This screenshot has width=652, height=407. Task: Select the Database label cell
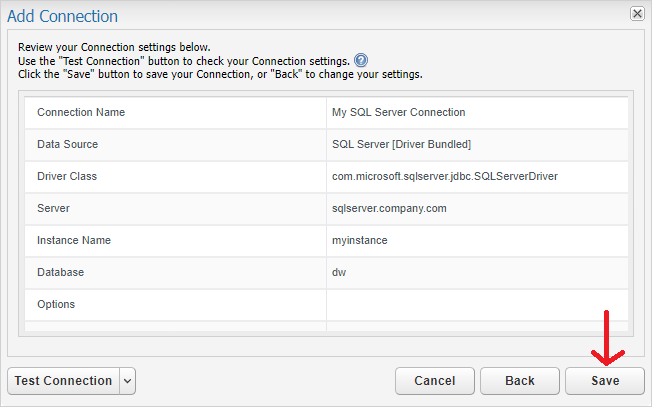175,272
